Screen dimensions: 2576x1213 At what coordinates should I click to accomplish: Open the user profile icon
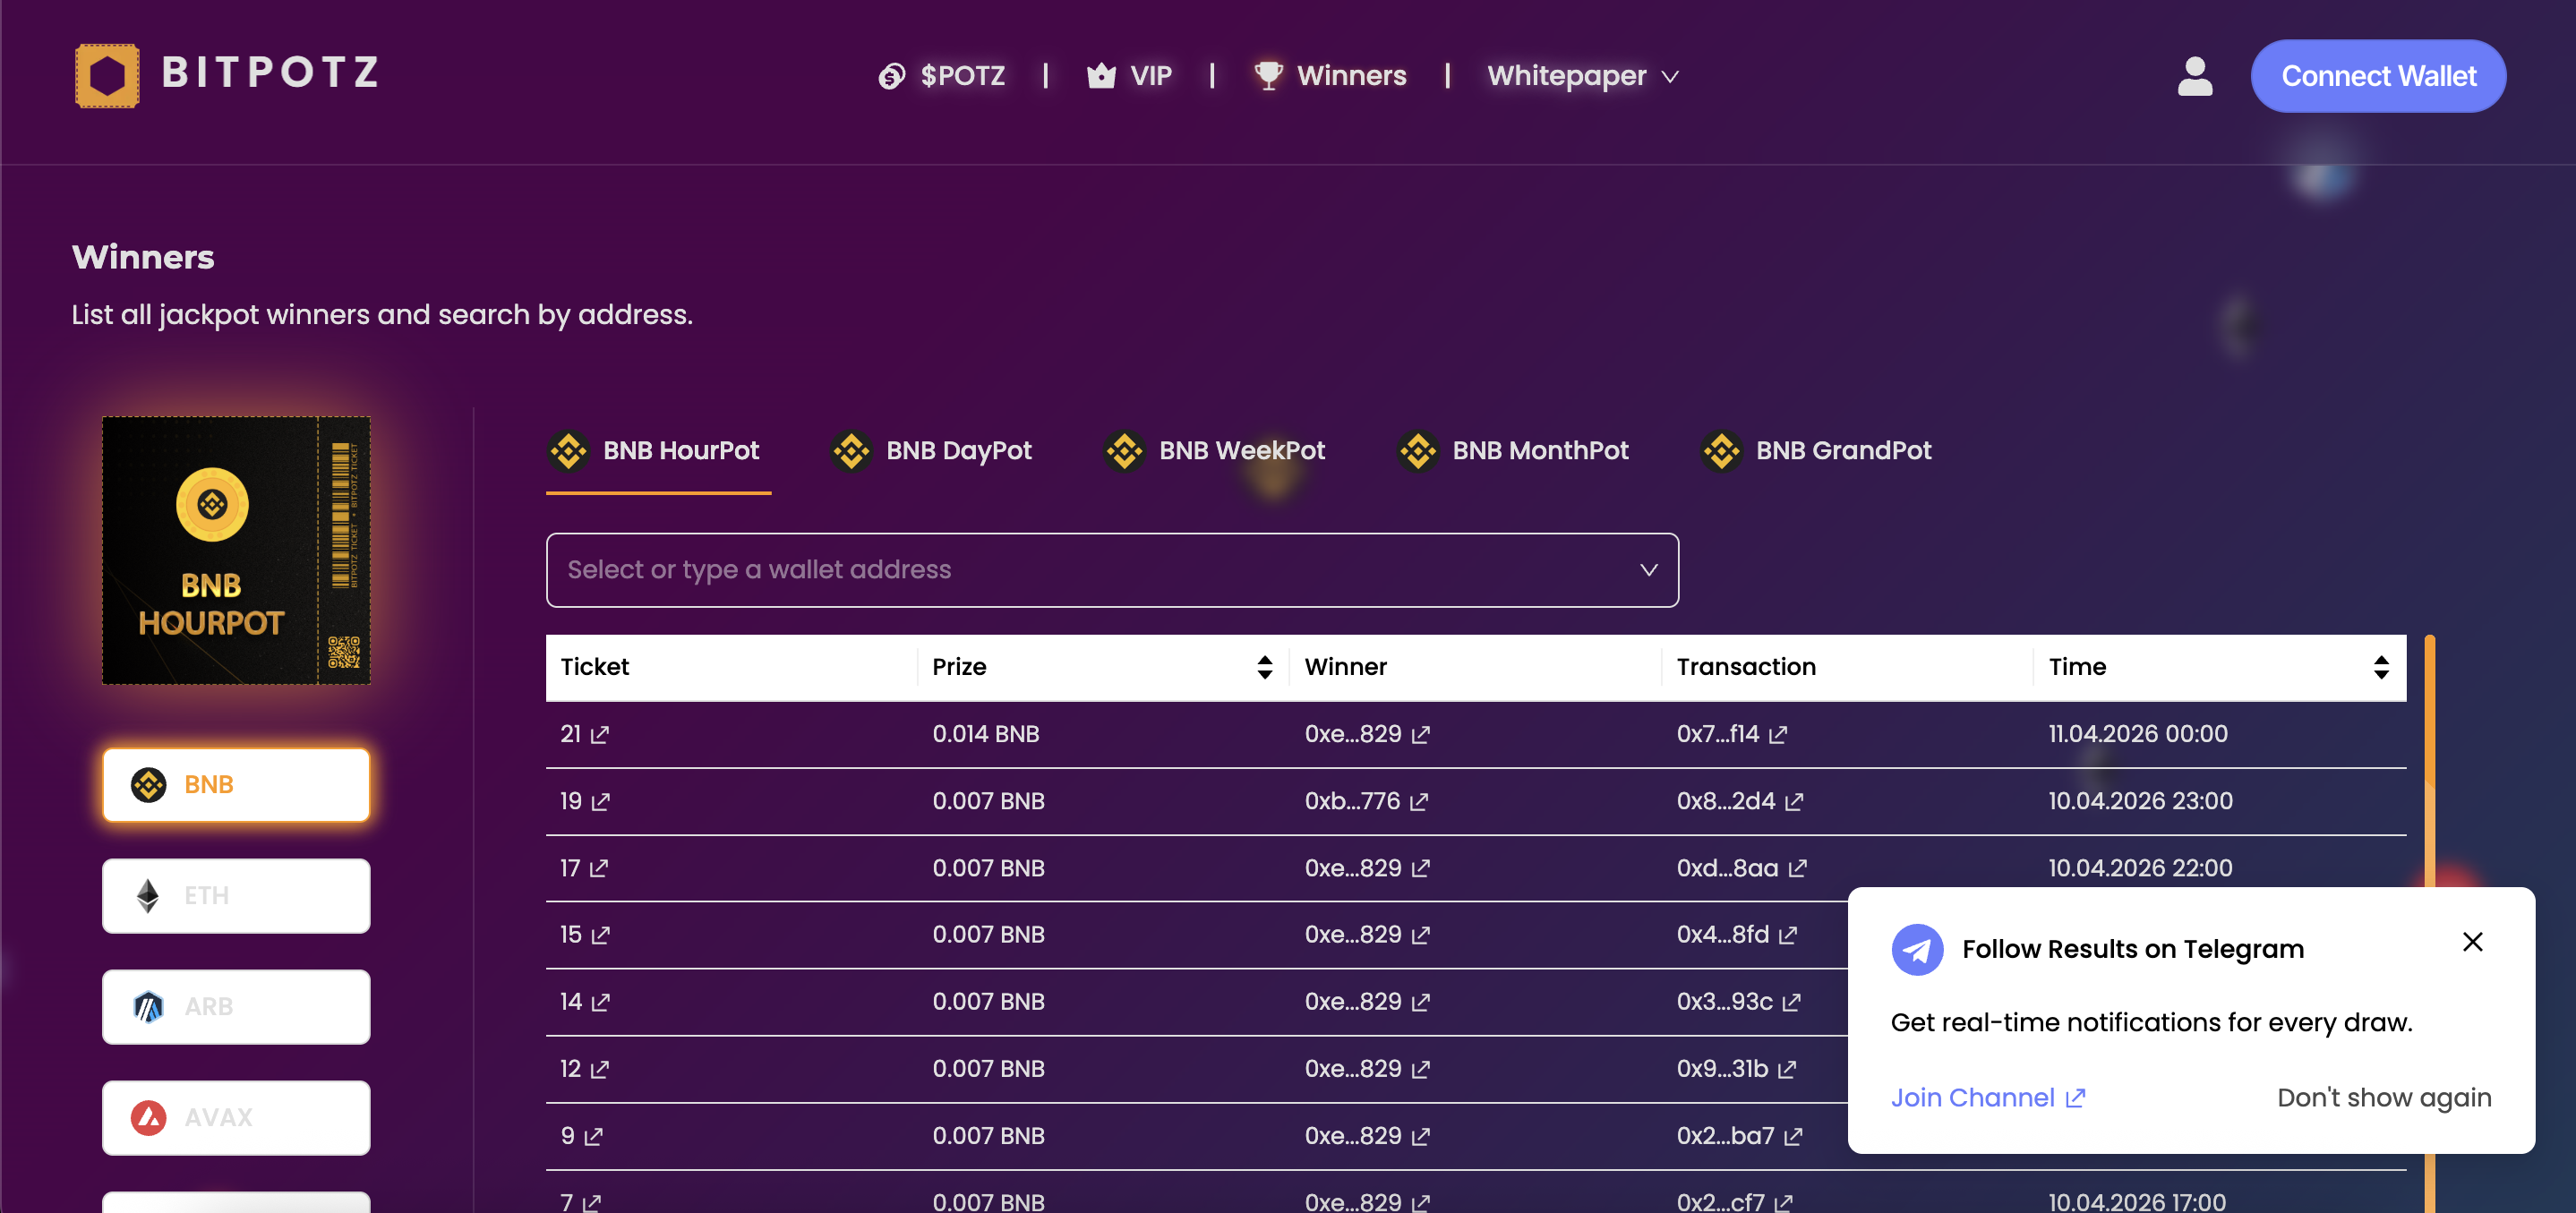(2194, 75)
